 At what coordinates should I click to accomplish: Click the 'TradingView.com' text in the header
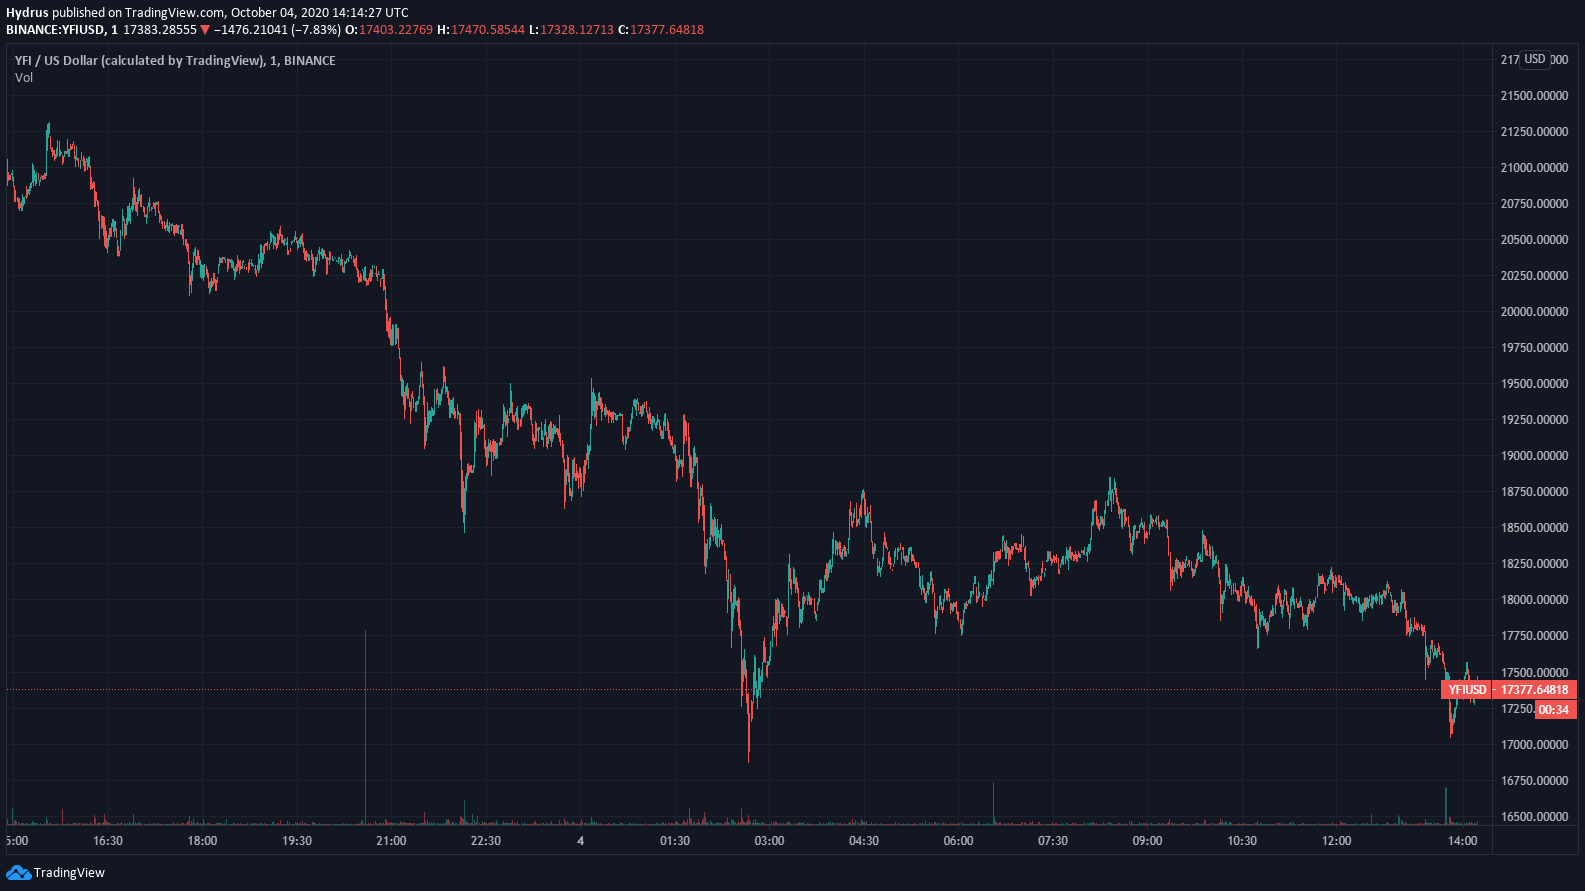pyautogui.click(x=175, y=13)
